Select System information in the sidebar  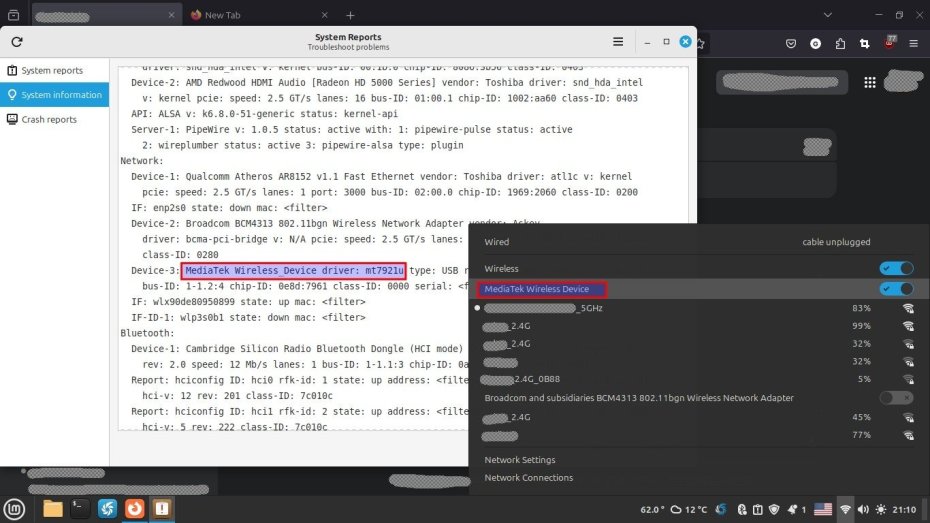55,95
